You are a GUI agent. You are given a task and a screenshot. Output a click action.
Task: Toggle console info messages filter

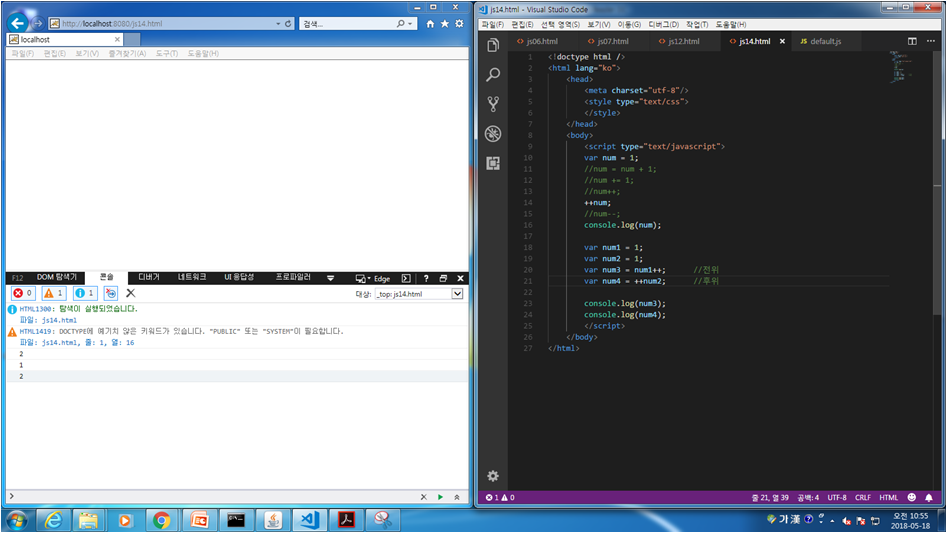pyautogui.click(x=85, y=293)
